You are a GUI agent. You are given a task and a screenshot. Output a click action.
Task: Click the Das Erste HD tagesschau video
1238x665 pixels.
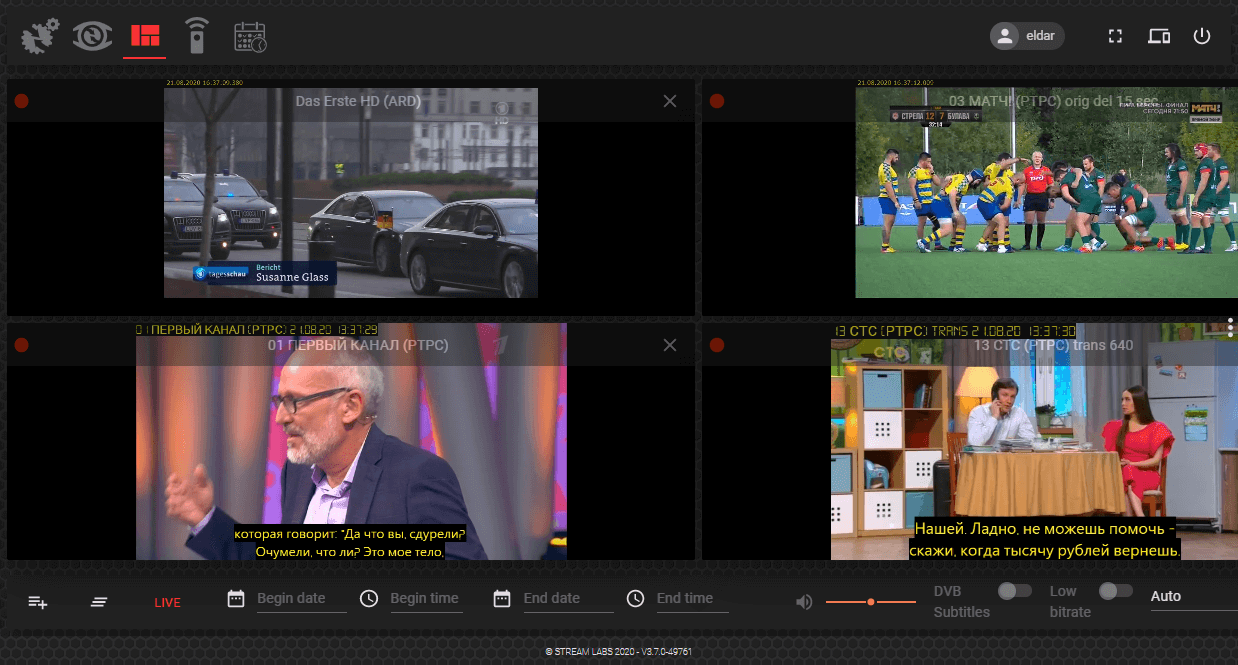pyautogui.click(x=351, y=193)
